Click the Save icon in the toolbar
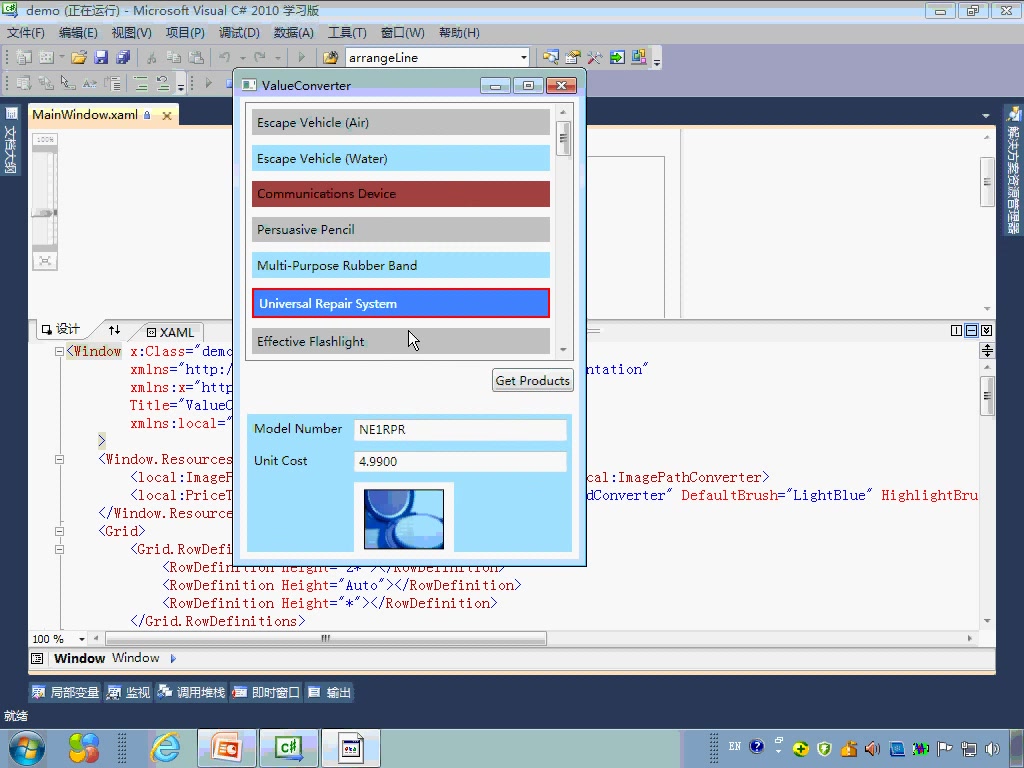Image resolution: width=1024 pixels, height=768 pixels. point(101,58)
